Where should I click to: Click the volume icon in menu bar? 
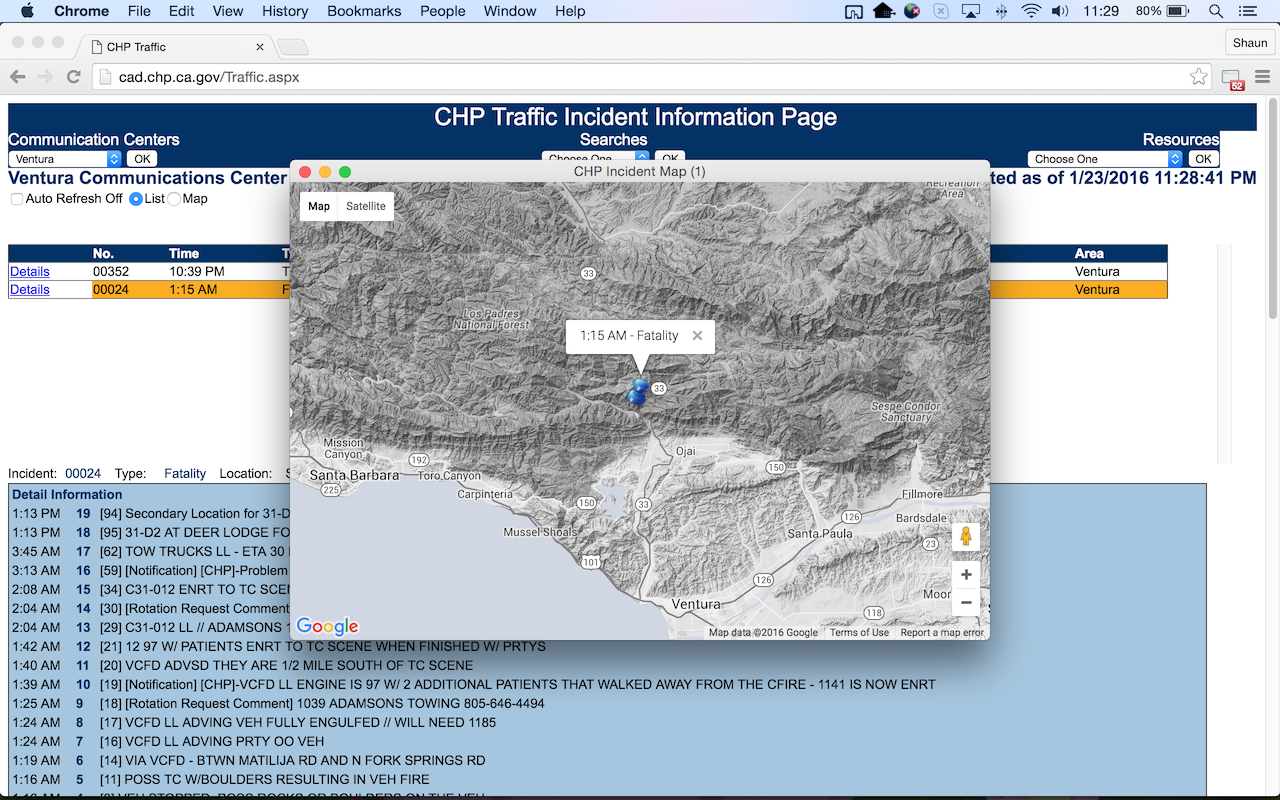point(1061,11)
